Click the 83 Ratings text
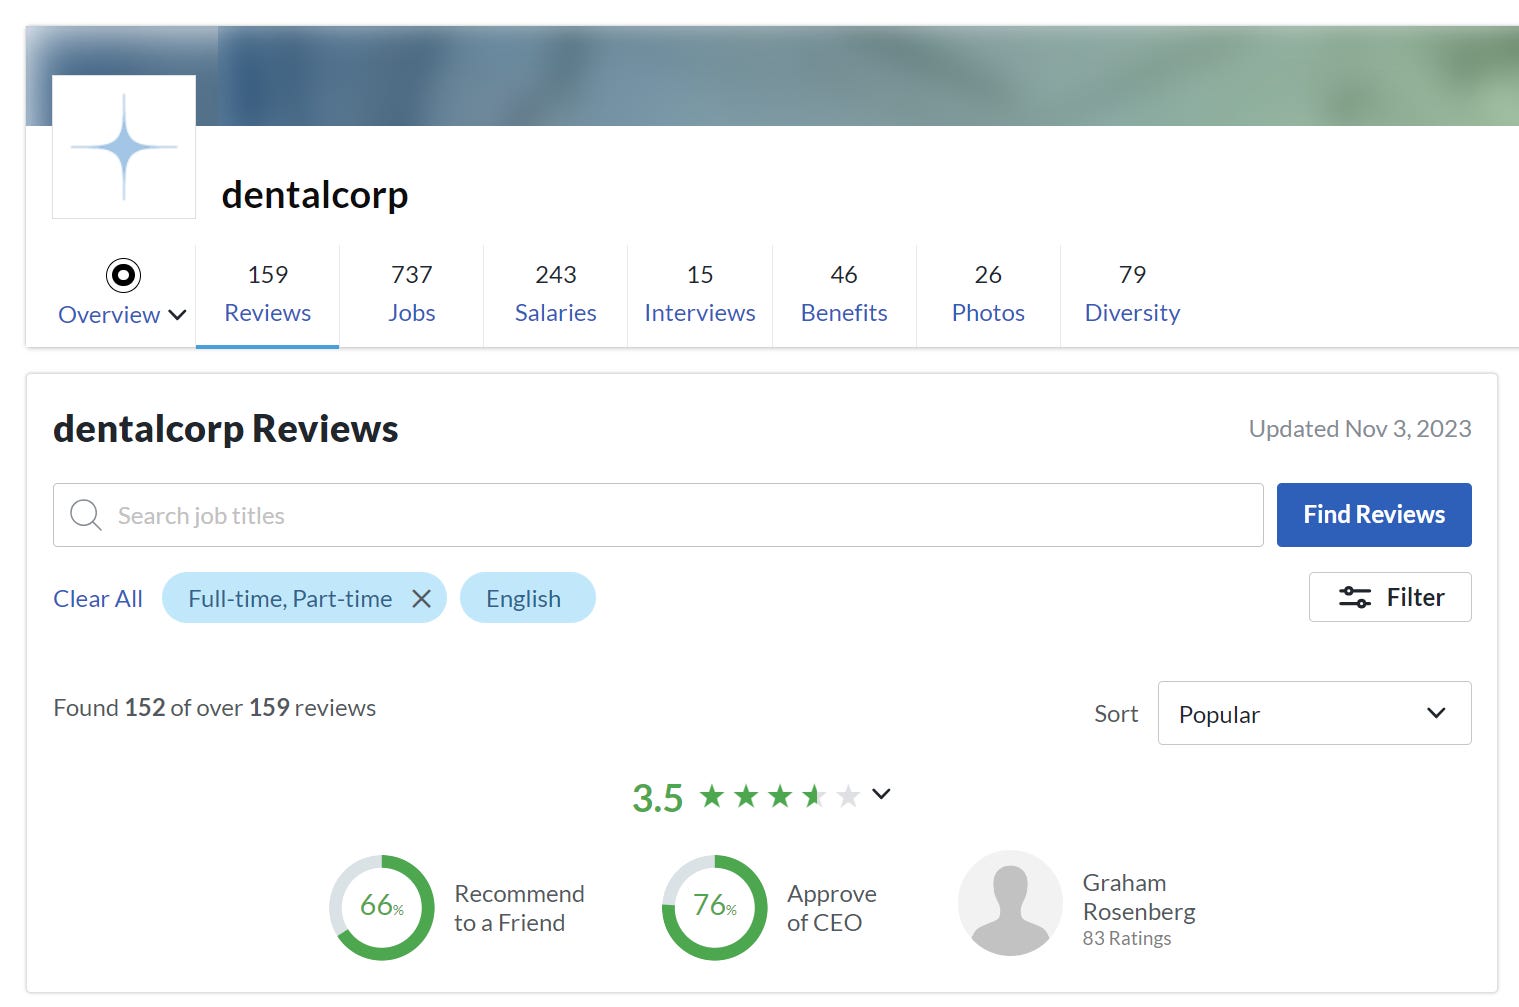Image resolution: width=1519 pixels, height=1007 pixels. coord(1127,938)
